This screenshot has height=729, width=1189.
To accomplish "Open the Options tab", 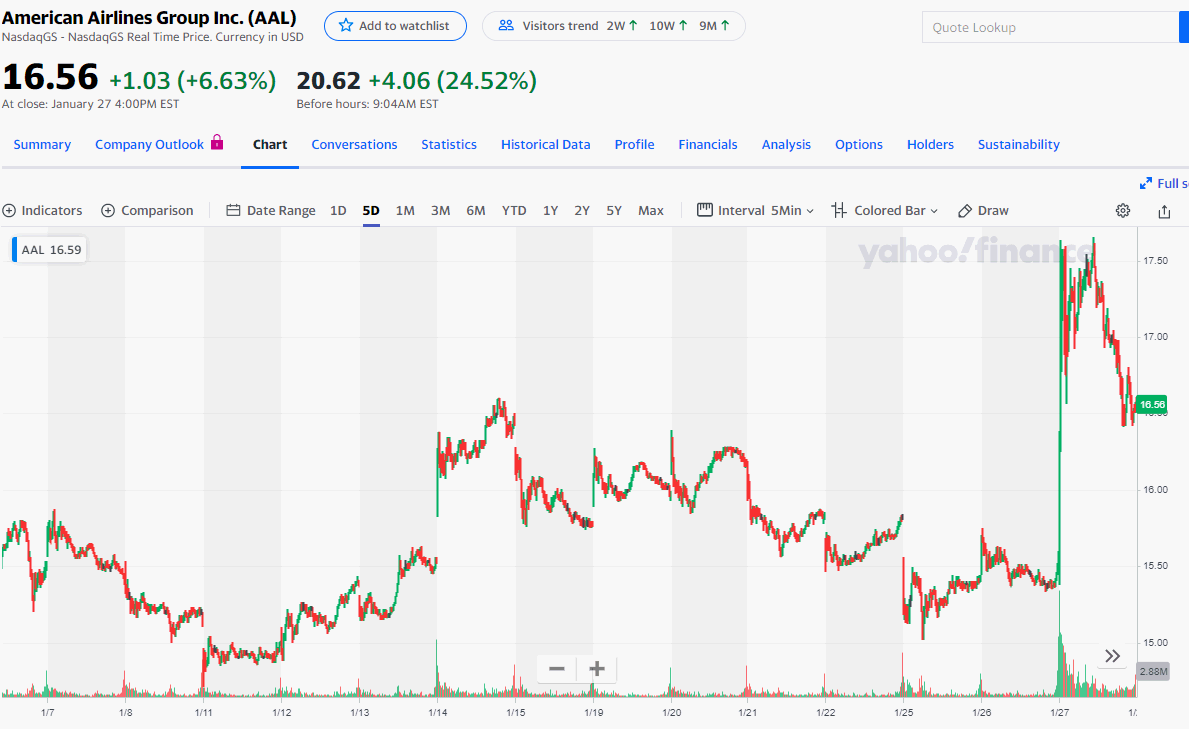I will (858, 144).
